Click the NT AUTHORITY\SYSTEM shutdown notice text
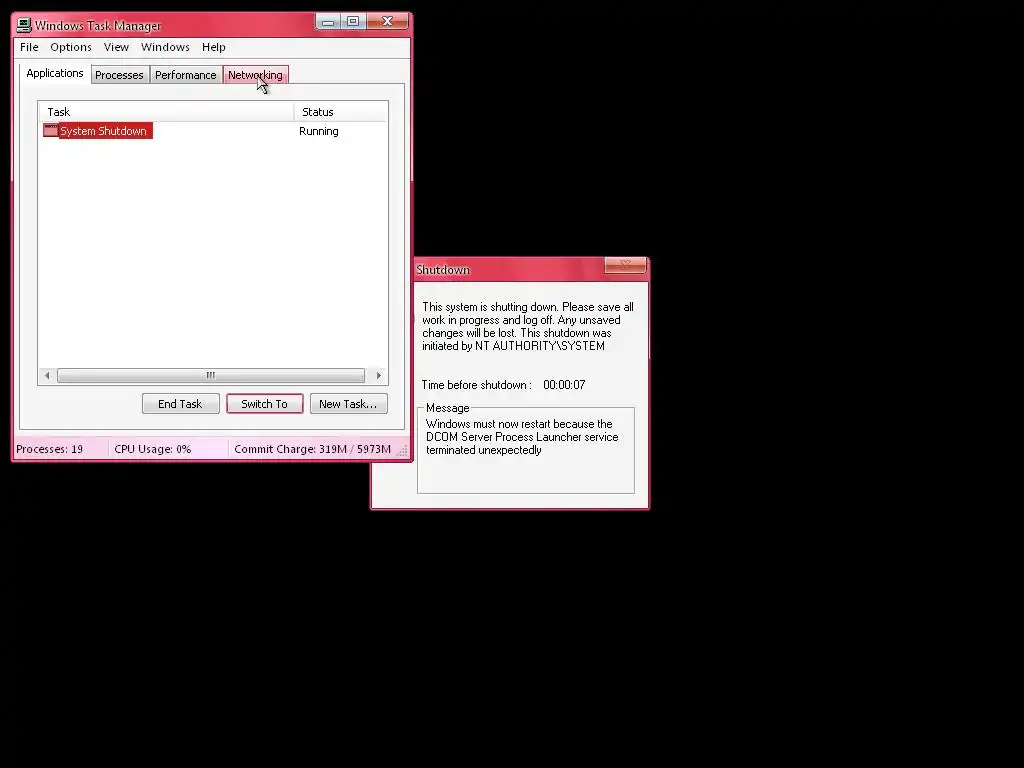 coord(528,327)
